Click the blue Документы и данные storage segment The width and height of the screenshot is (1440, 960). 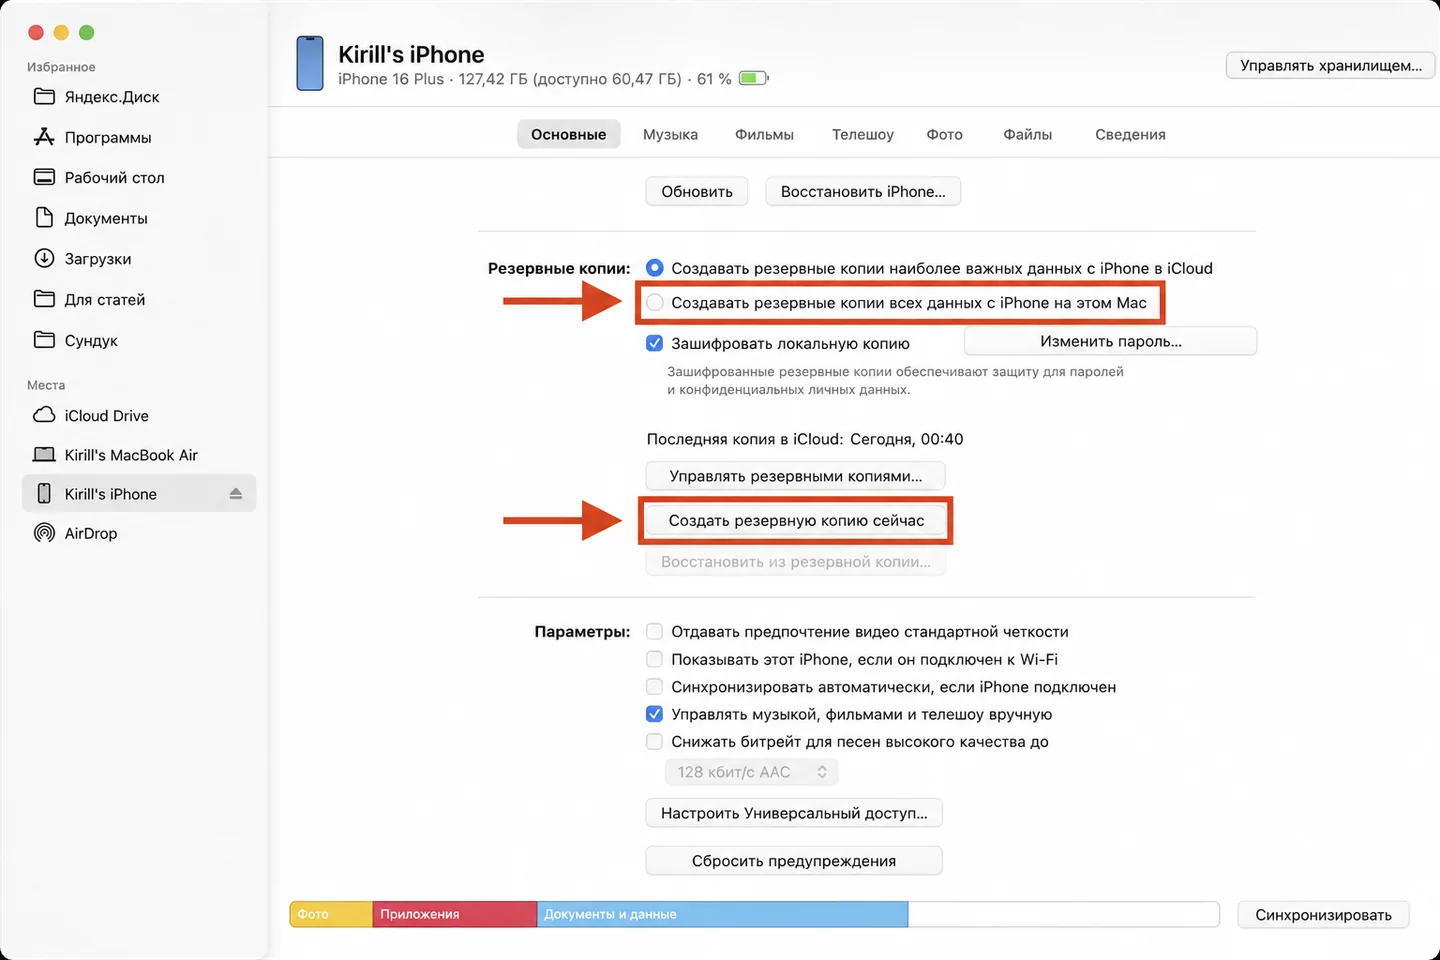click(x=722, y=914)
